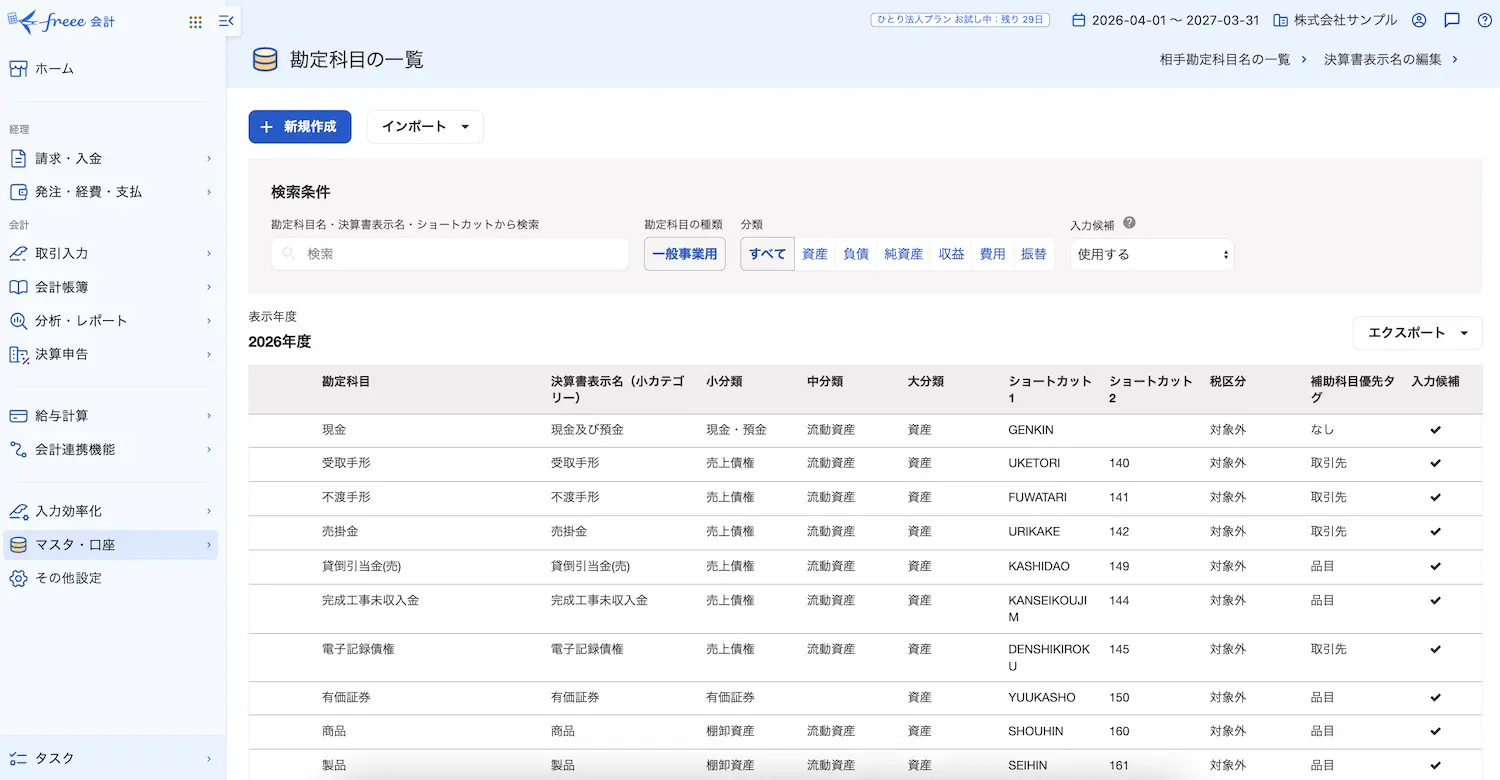This screenshot has width=1500, height=780.
Task: Filter accounts by 負債
Action: 856,254
